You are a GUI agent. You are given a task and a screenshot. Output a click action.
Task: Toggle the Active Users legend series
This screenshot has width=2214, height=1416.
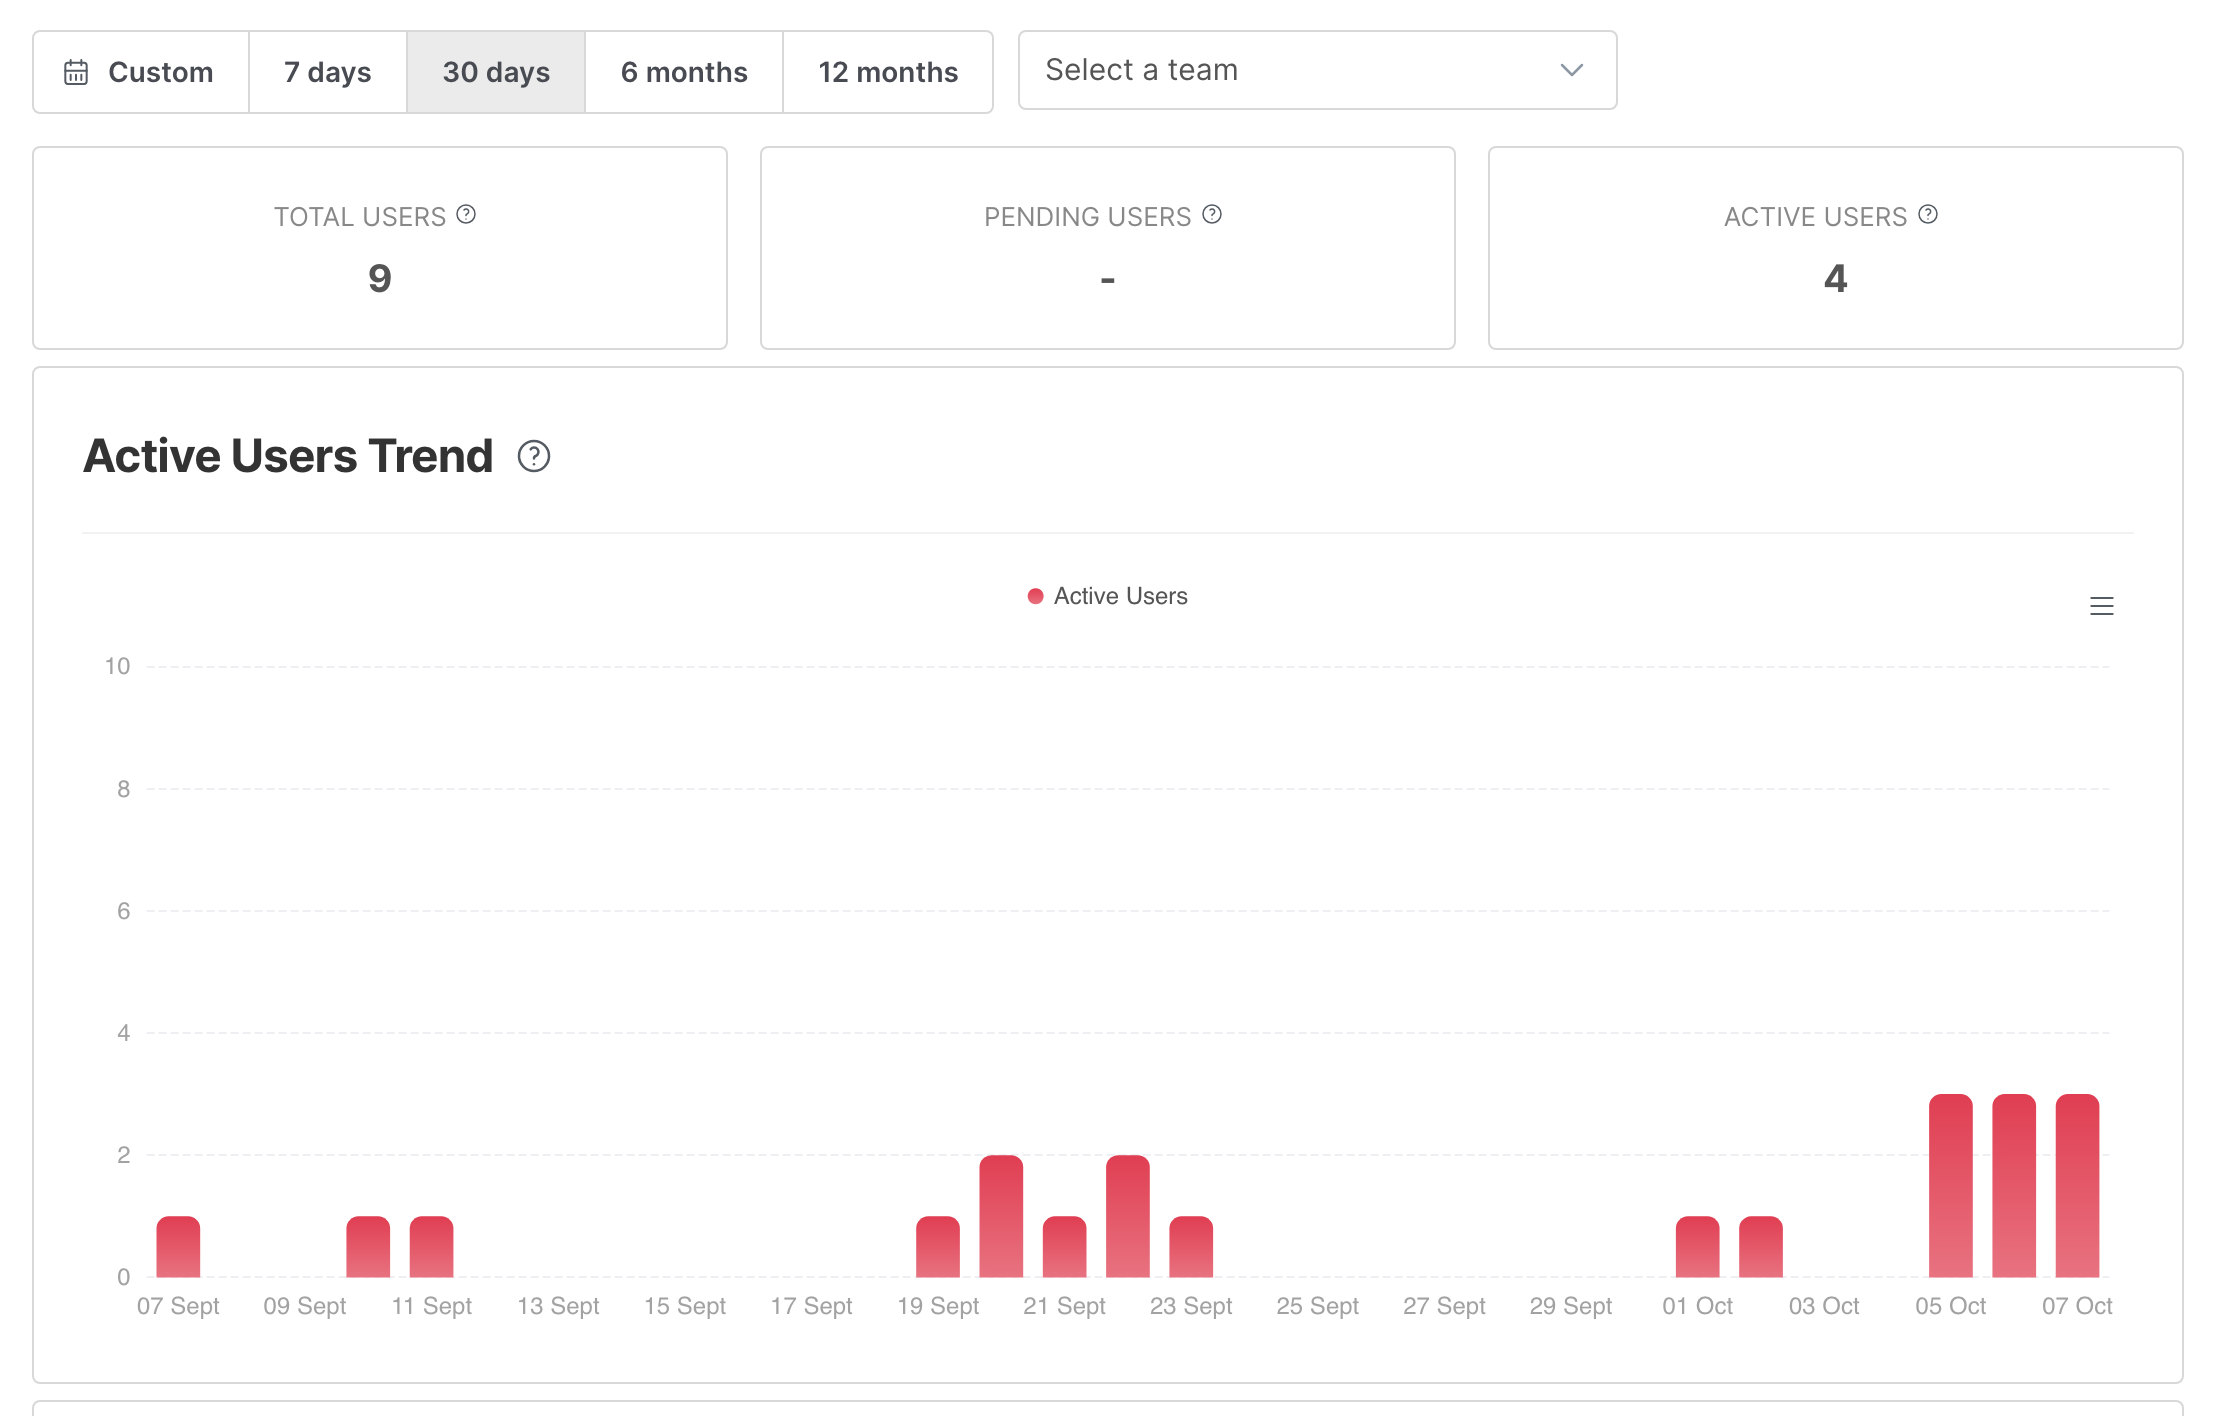[1108, 596]
